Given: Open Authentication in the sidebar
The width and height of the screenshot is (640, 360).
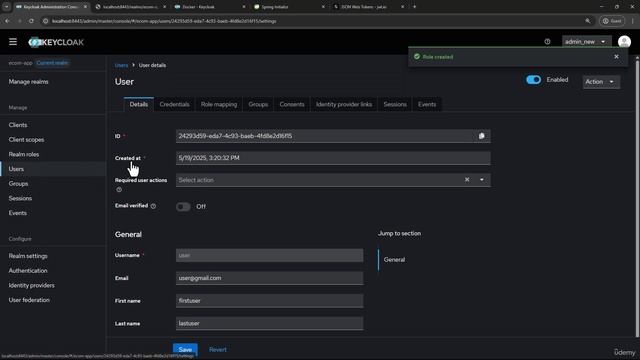Looking at the screenshot, I should [28, 271].
